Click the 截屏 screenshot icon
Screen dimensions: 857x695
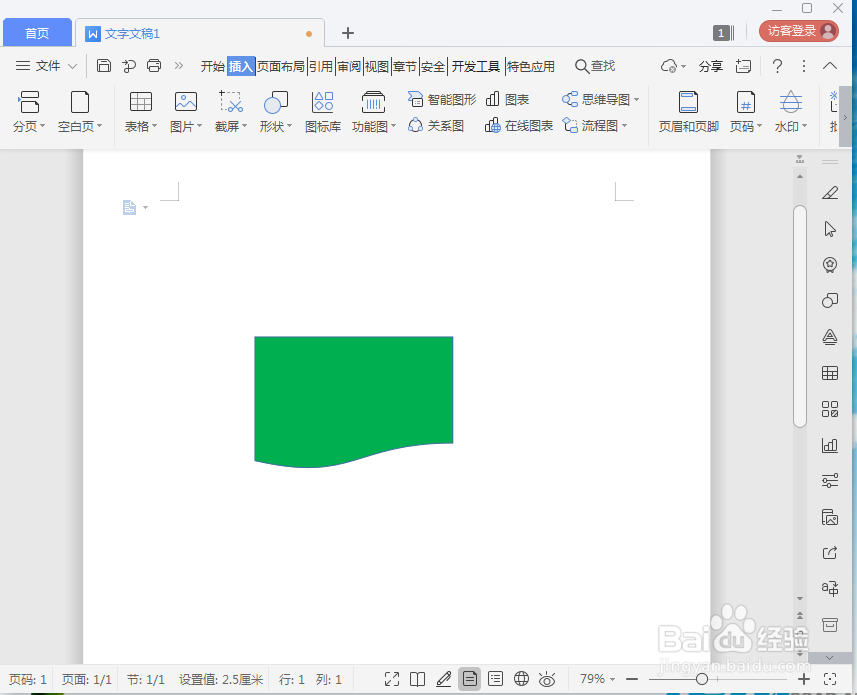tap(231, 102)
